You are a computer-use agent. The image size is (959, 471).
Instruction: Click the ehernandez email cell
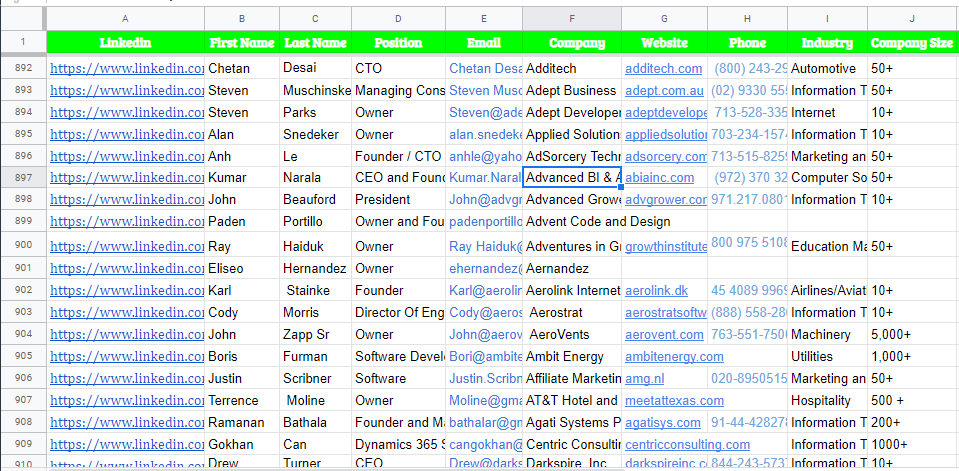tap(484, 268)
